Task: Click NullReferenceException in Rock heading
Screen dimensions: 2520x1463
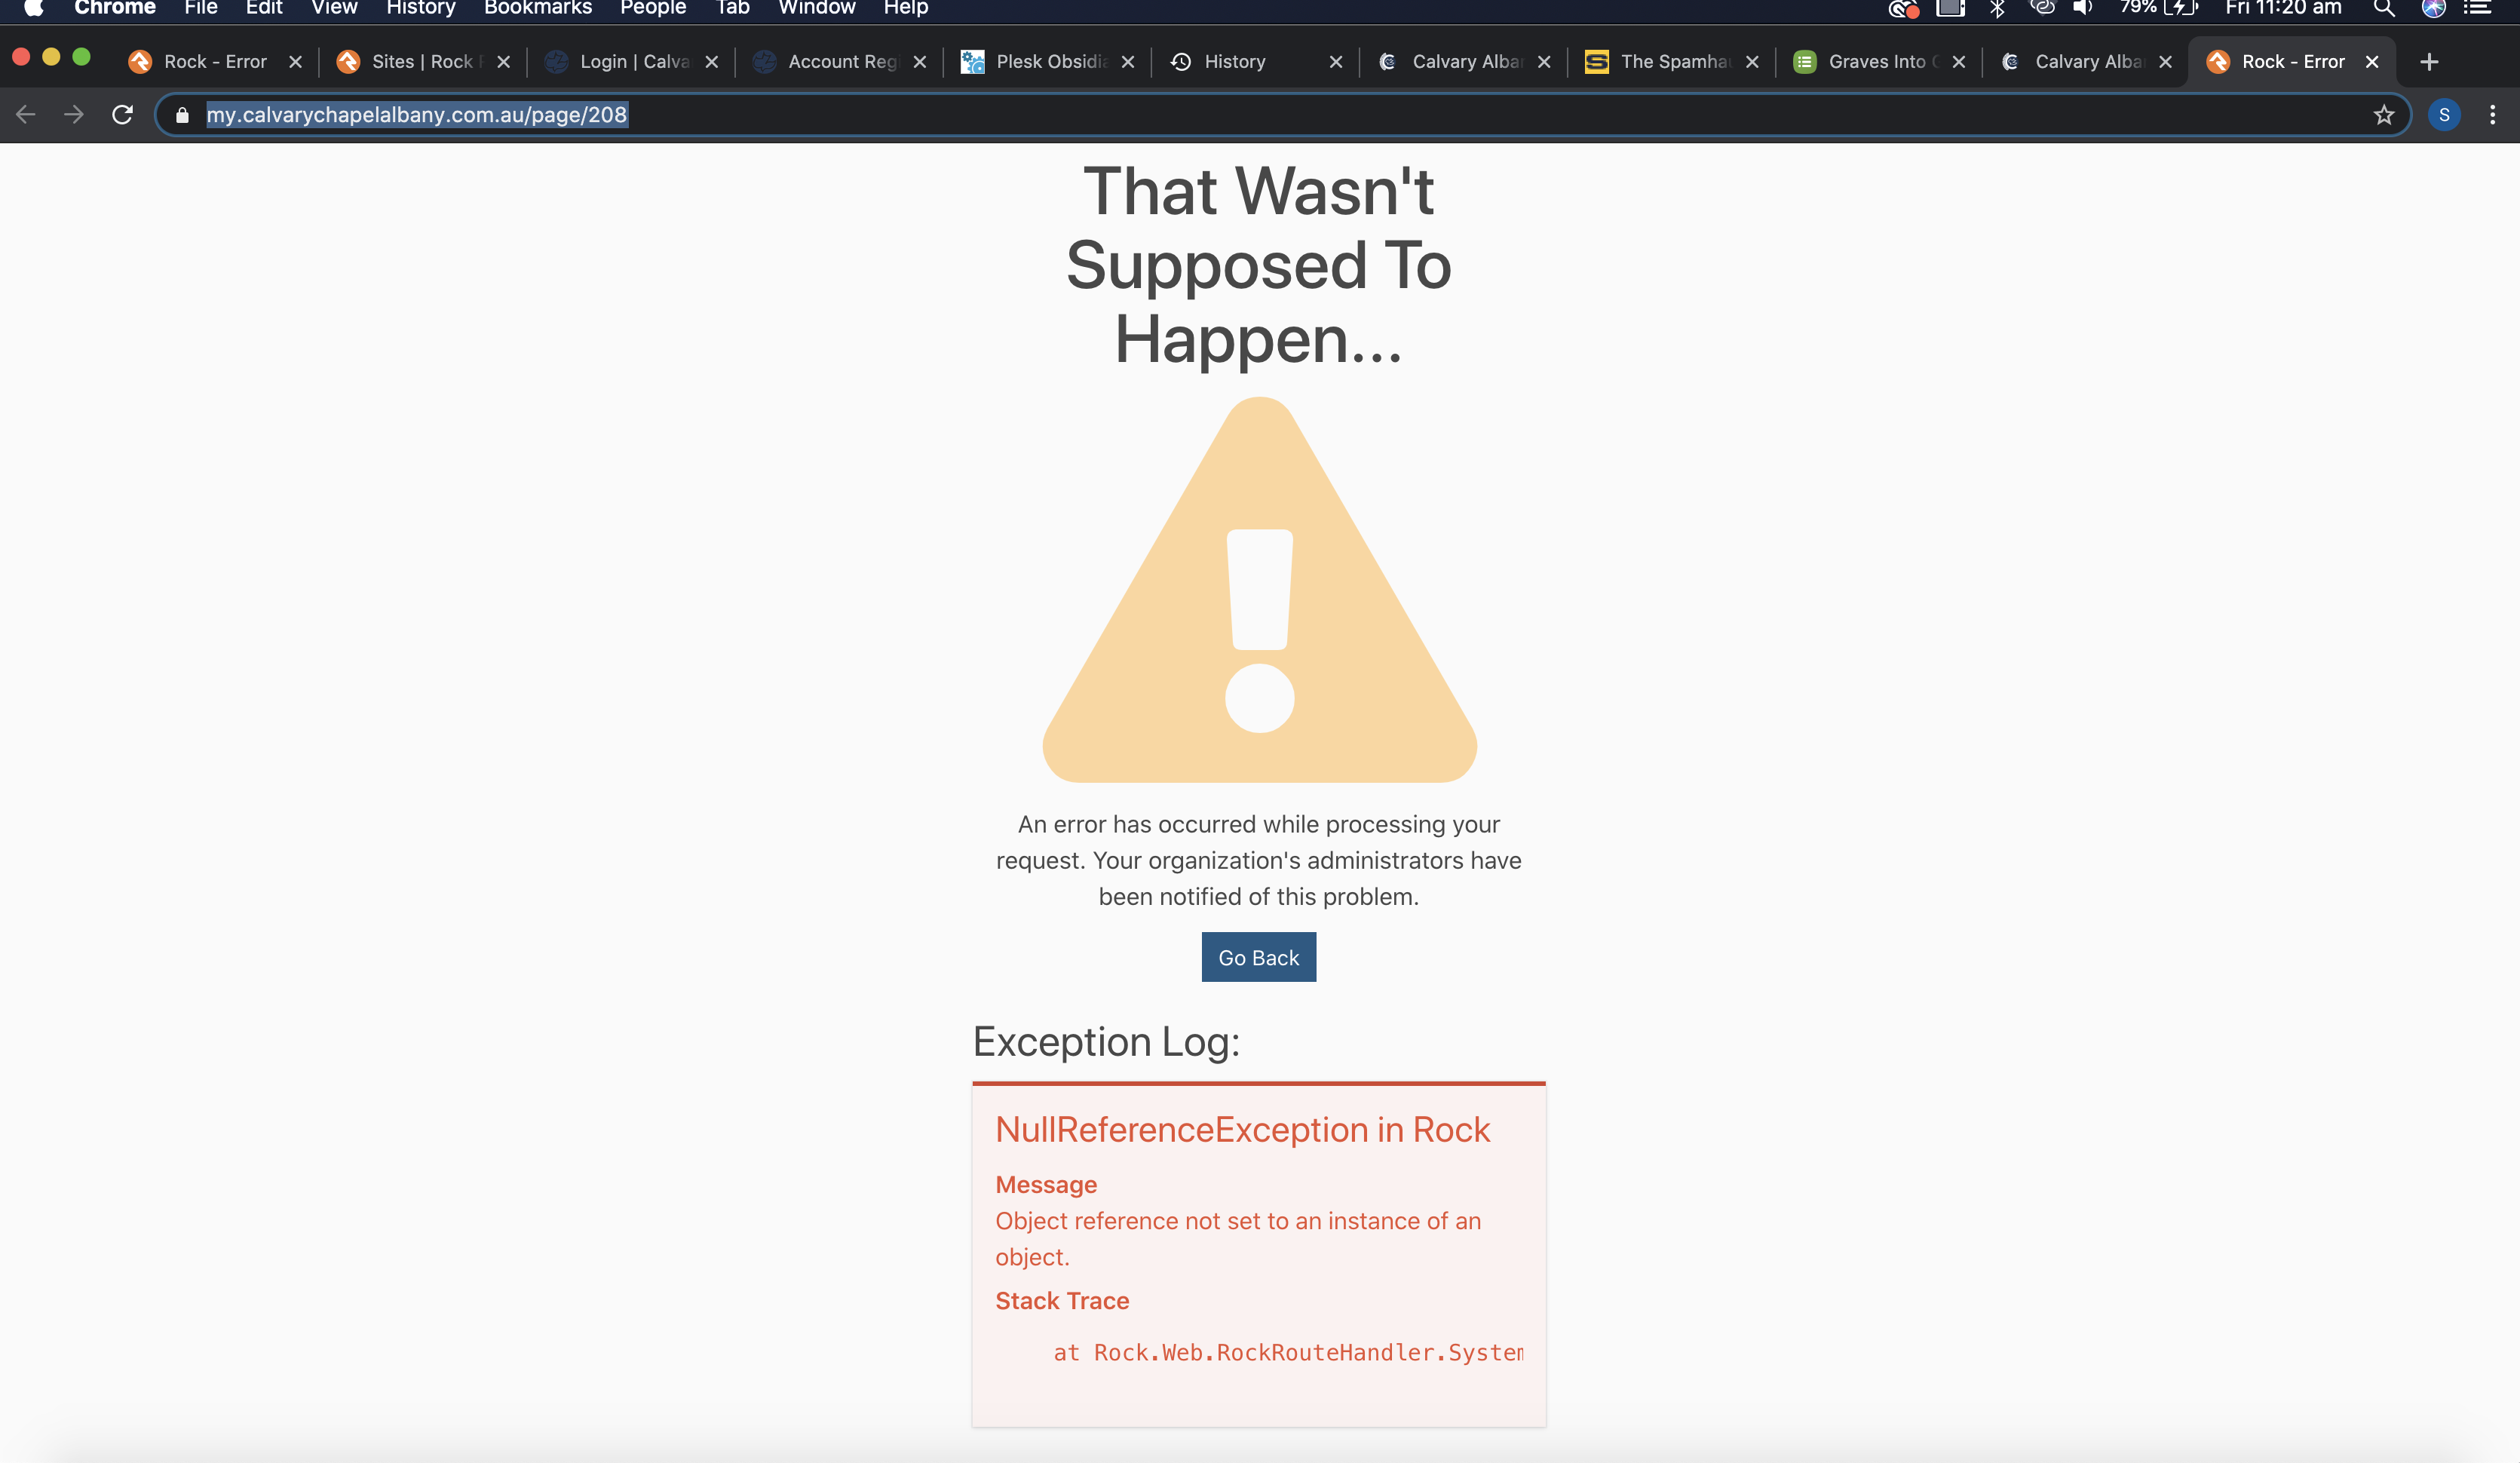Action: pos(1242,1129)
